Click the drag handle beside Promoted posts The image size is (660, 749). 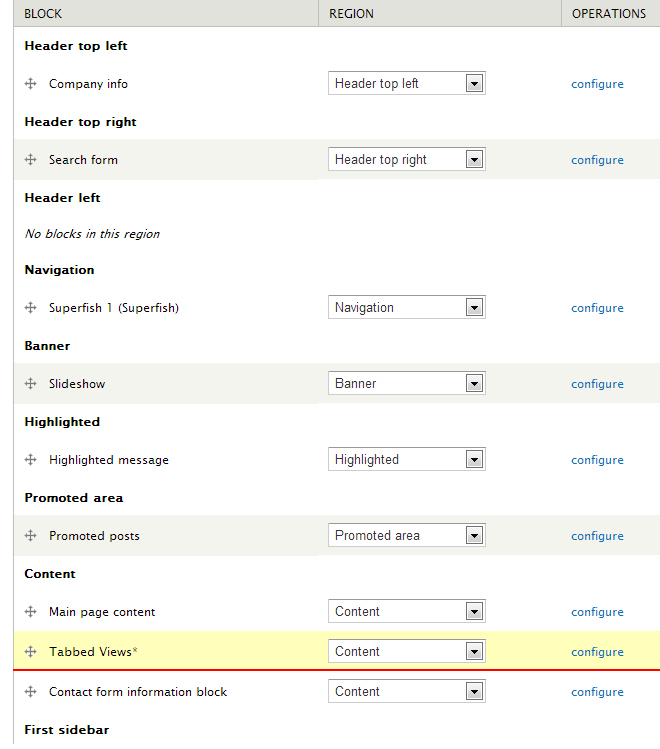(31, 535)
